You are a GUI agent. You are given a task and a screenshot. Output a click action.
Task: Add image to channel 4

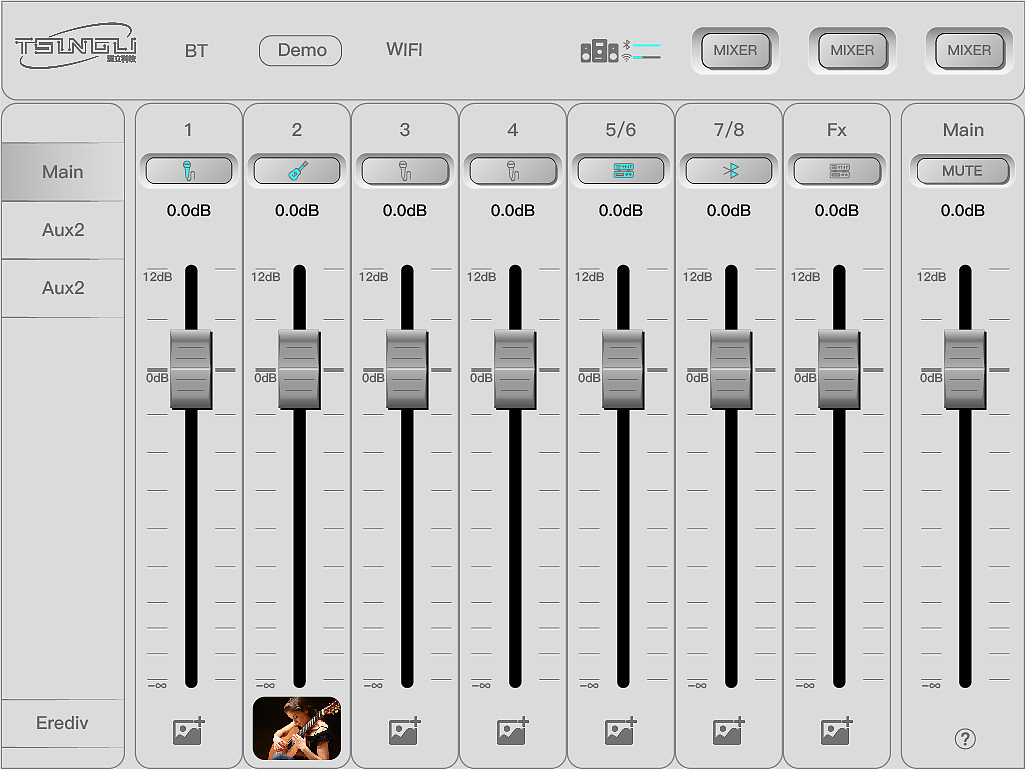pos(512,731)
